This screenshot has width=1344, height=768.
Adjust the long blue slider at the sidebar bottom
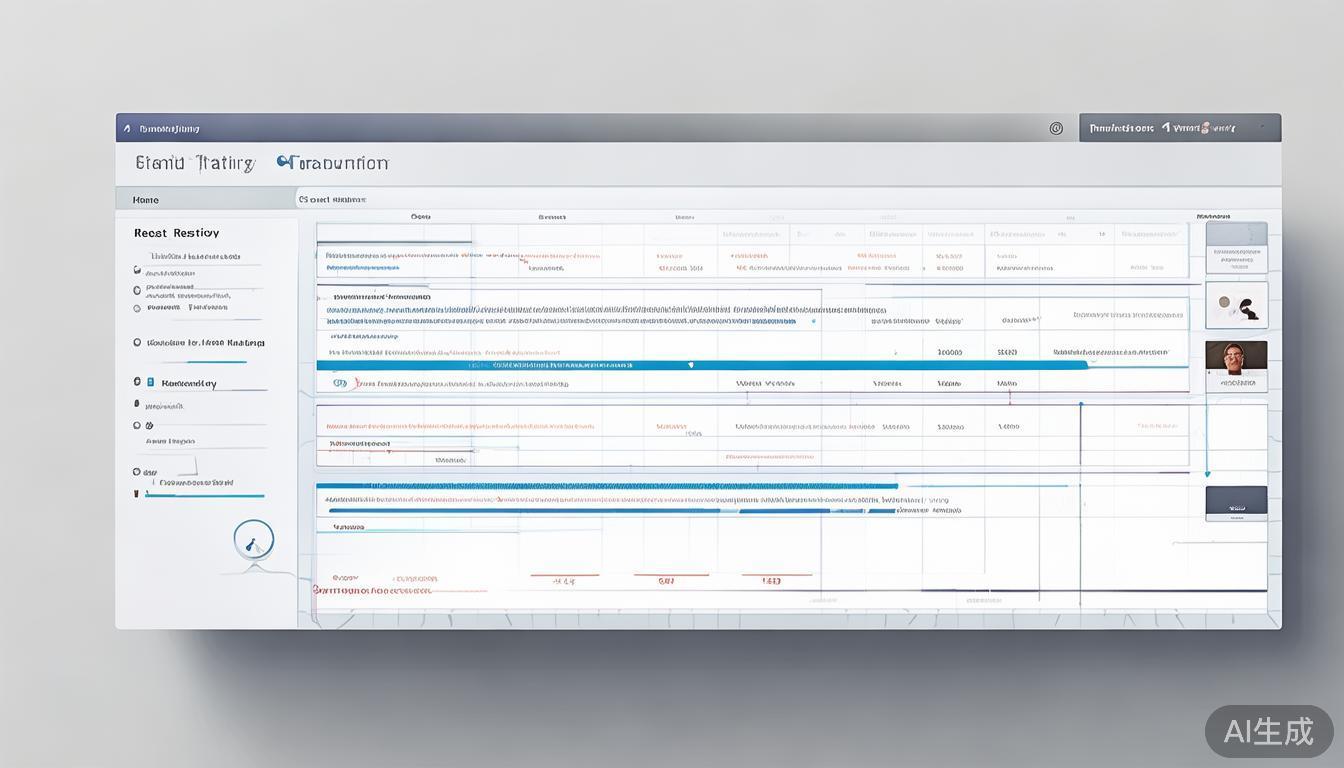205,495
